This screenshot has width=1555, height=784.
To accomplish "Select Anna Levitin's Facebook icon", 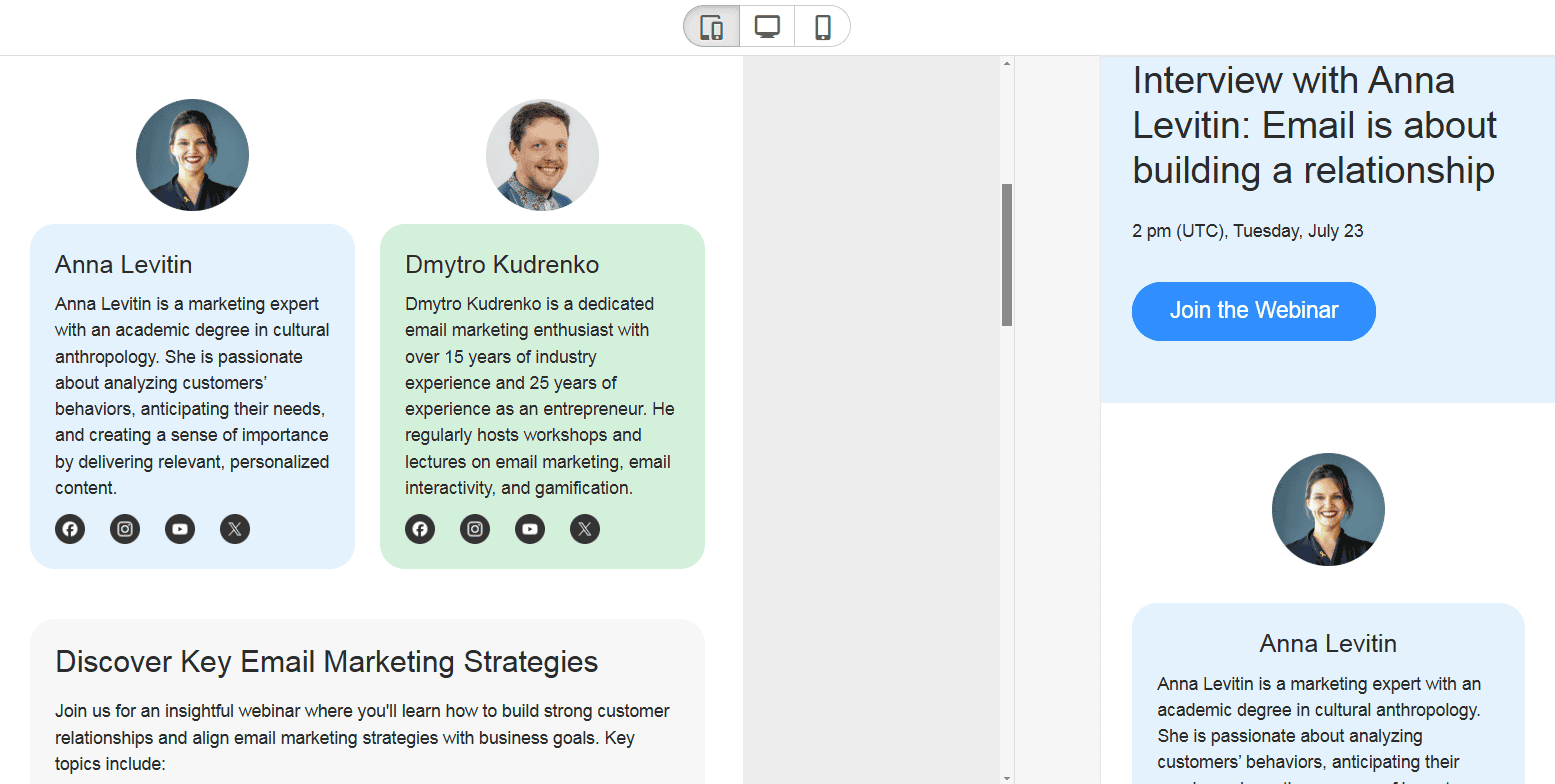I will point(70,529).
